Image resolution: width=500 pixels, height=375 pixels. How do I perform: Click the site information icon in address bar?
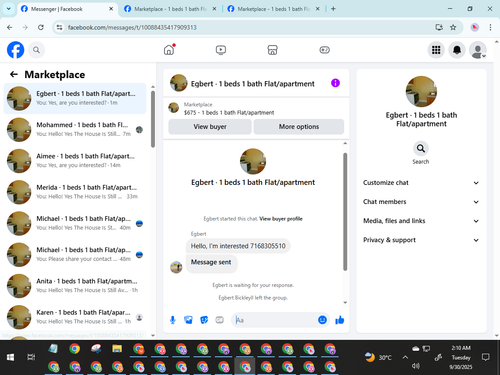[x=60, y=27]
